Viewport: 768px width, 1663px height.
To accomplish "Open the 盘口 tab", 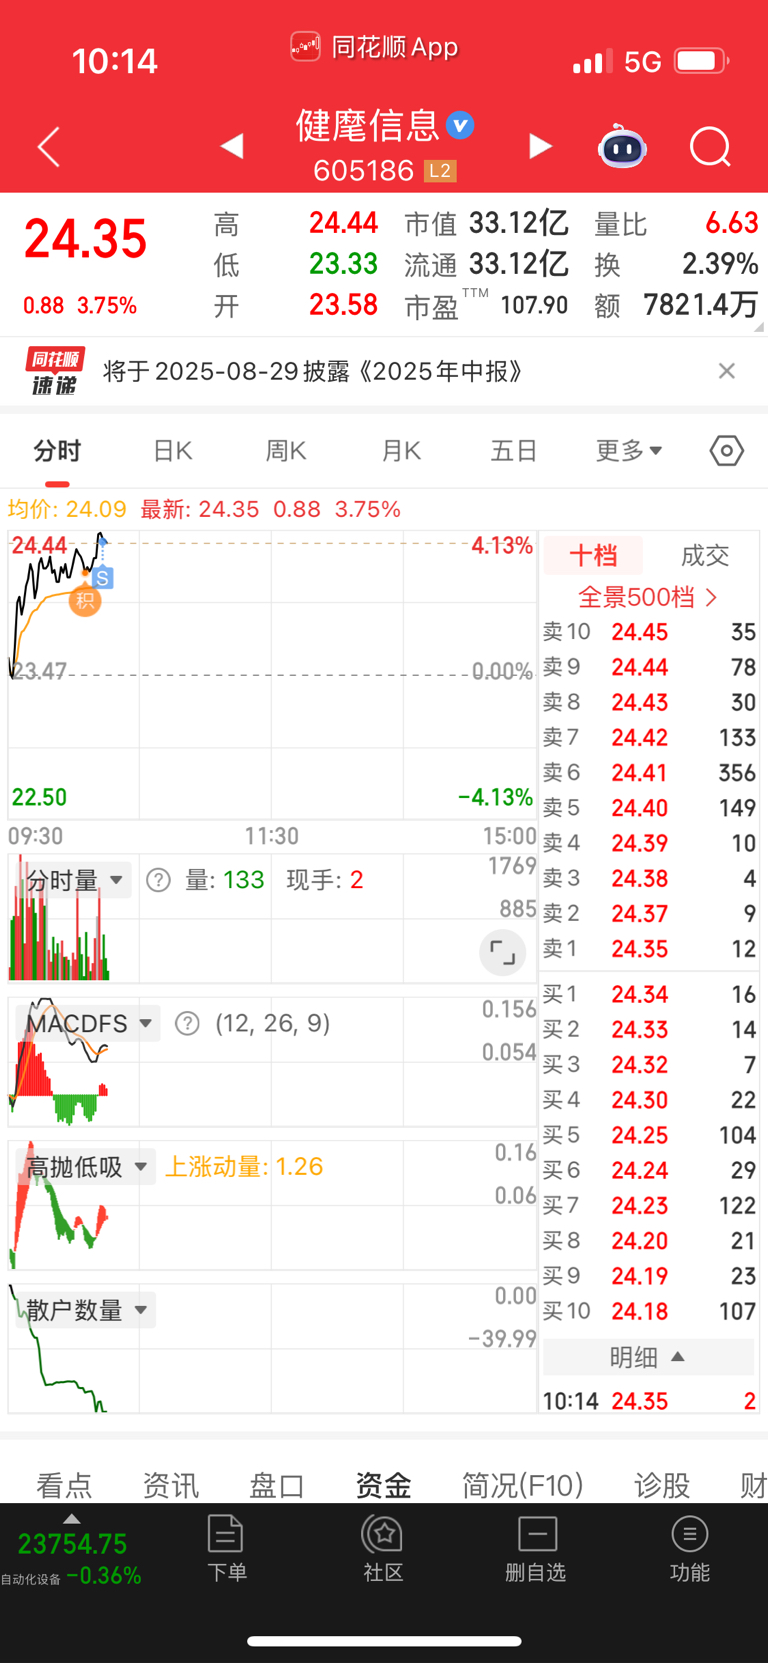I will [277, 1485].
